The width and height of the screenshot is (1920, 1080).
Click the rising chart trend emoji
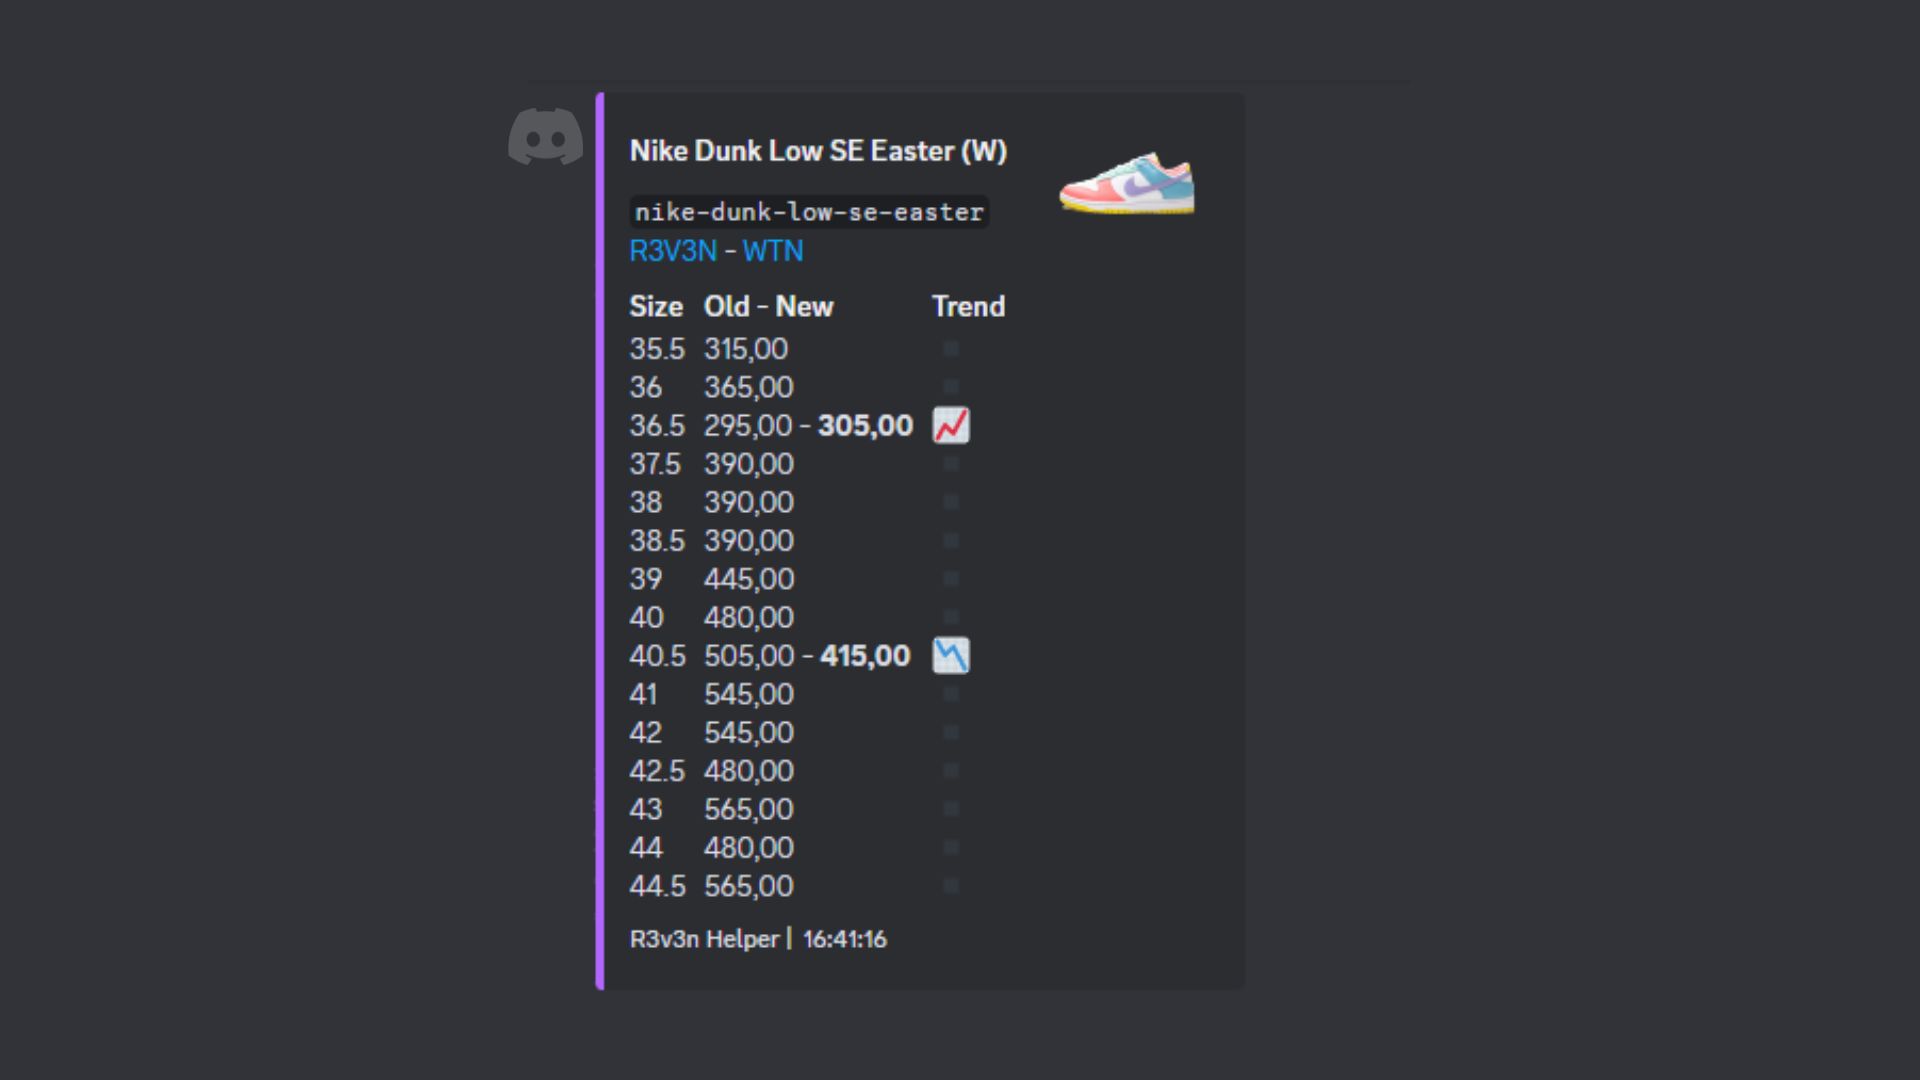(x=951, y=425)
